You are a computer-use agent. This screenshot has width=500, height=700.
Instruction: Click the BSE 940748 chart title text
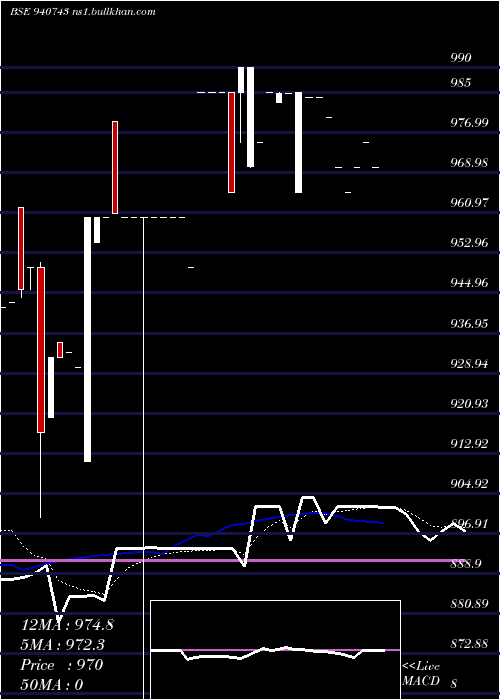(83, 12)
